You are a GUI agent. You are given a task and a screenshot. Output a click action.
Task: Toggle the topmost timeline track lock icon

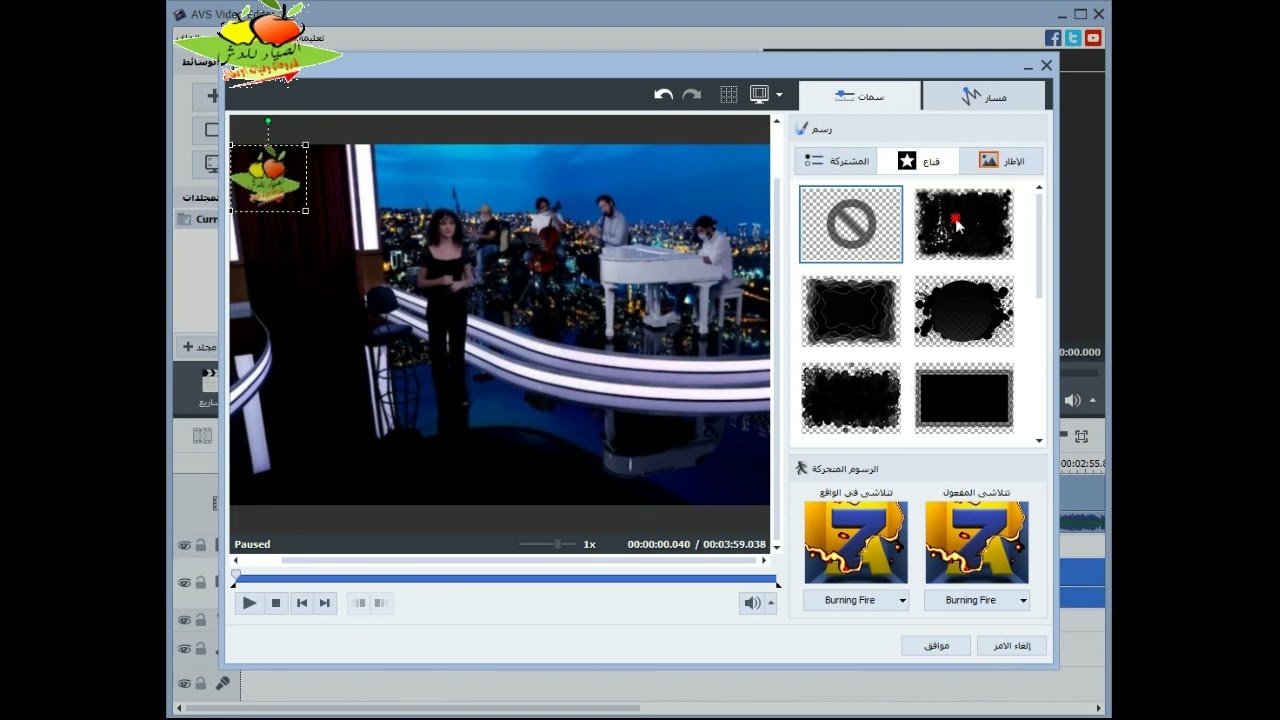click(200, 545)
